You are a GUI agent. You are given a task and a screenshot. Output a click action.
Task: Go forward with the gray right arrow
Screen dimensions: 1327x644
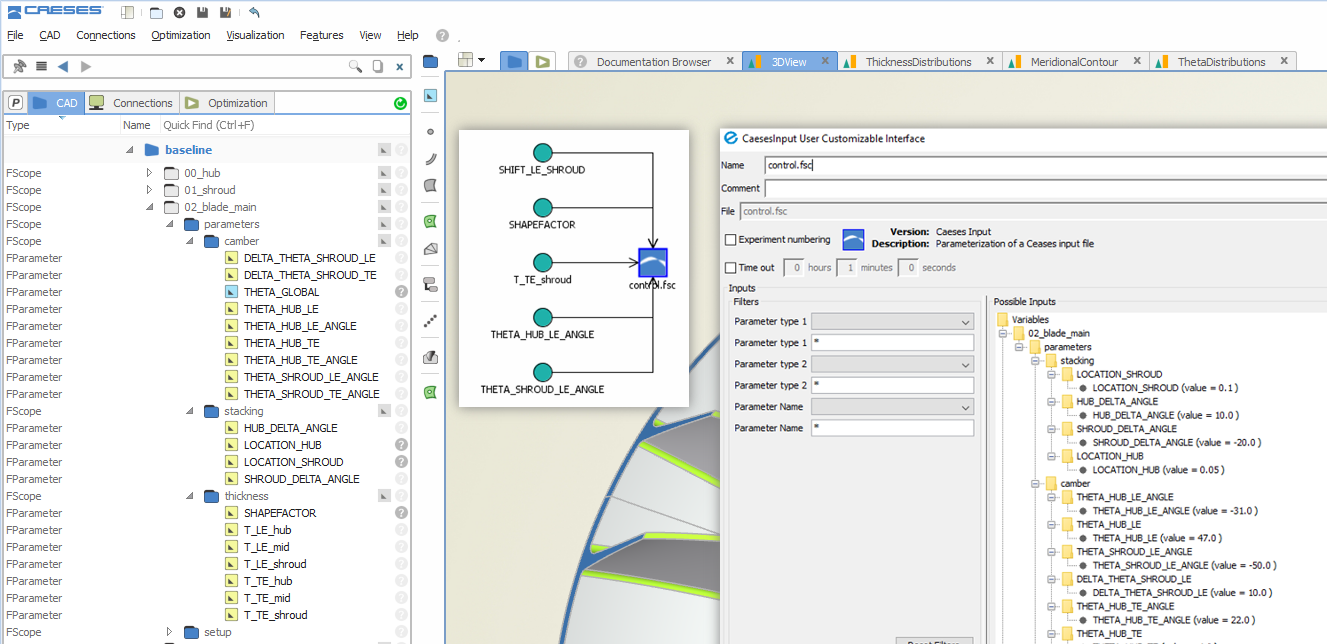pos(86,66)
